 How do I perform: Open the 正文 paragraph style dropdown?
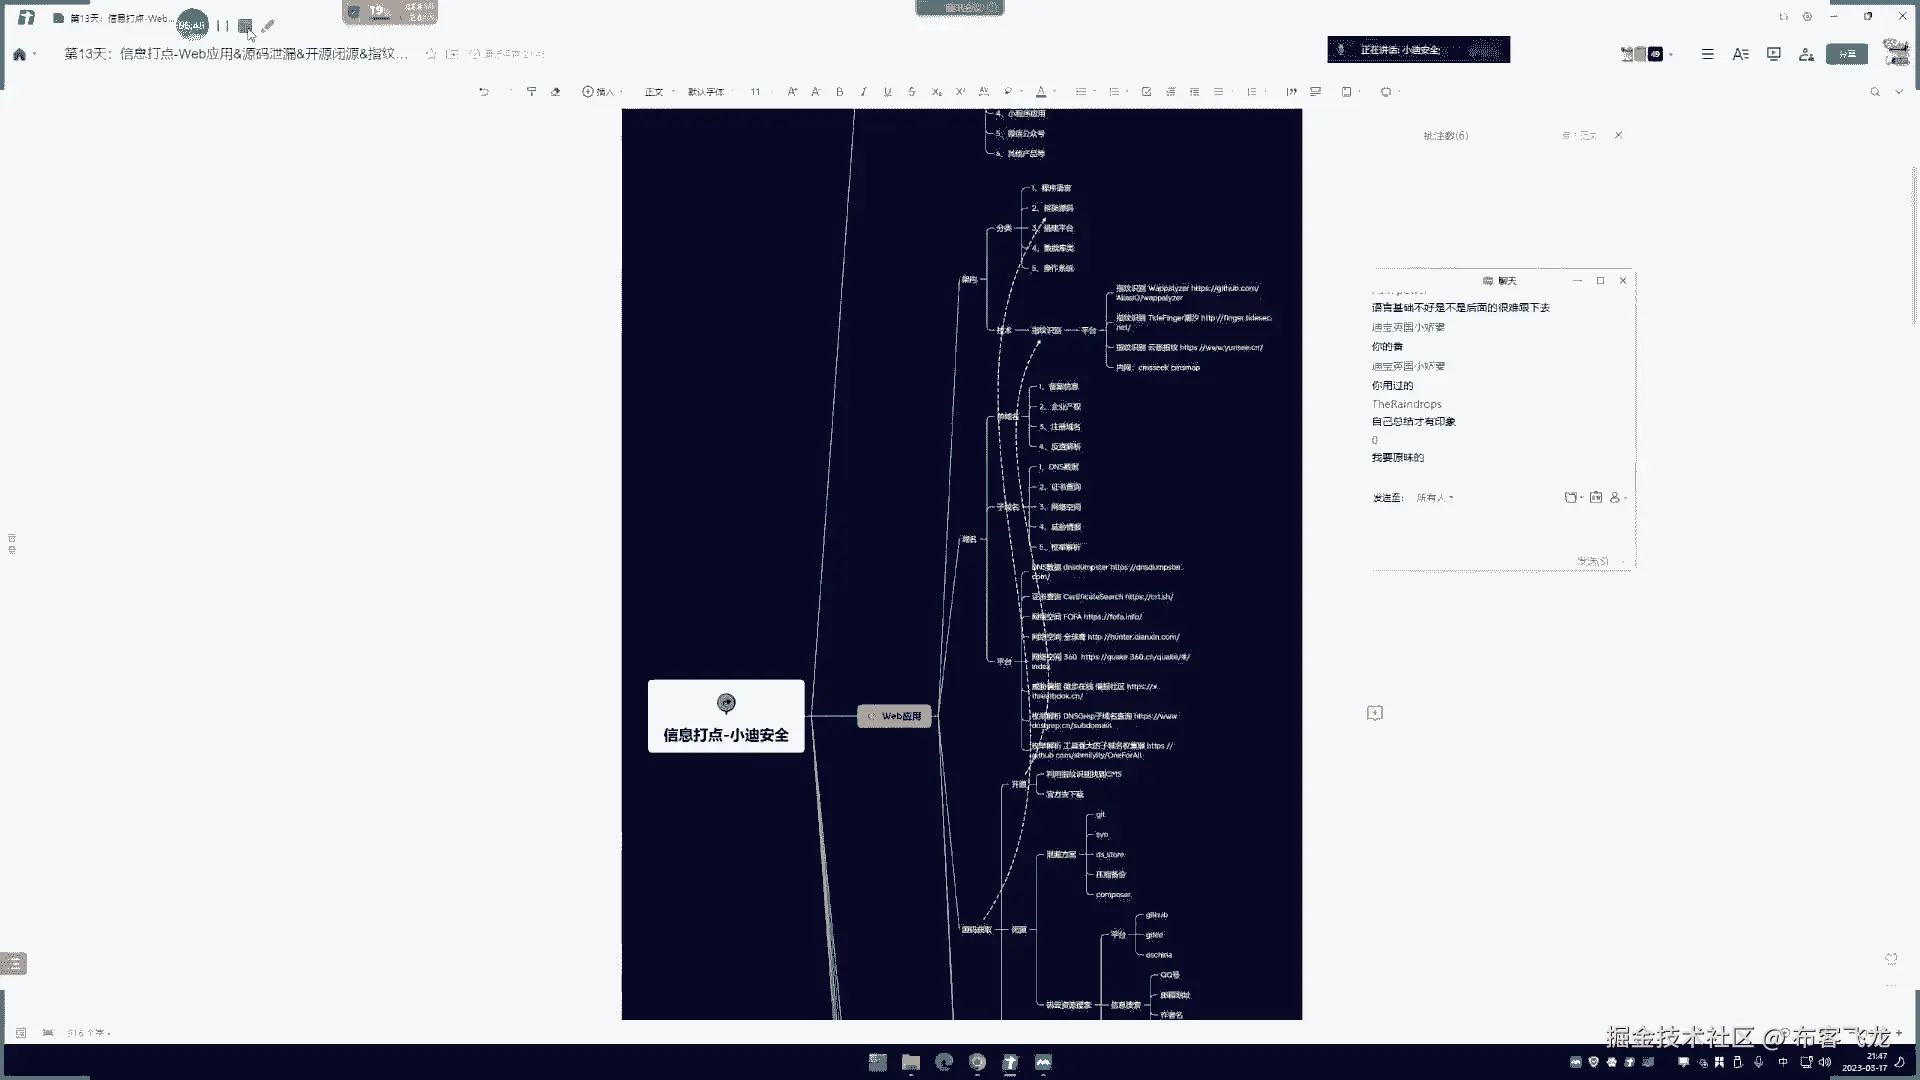(656, 91)
